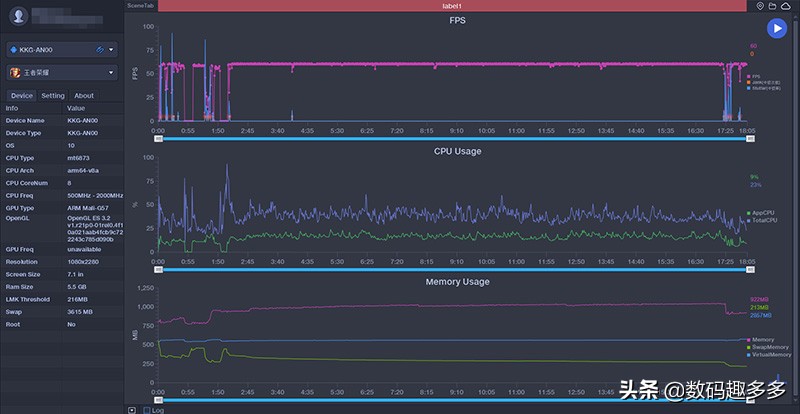Select the Device tab

tap(22, 95)
